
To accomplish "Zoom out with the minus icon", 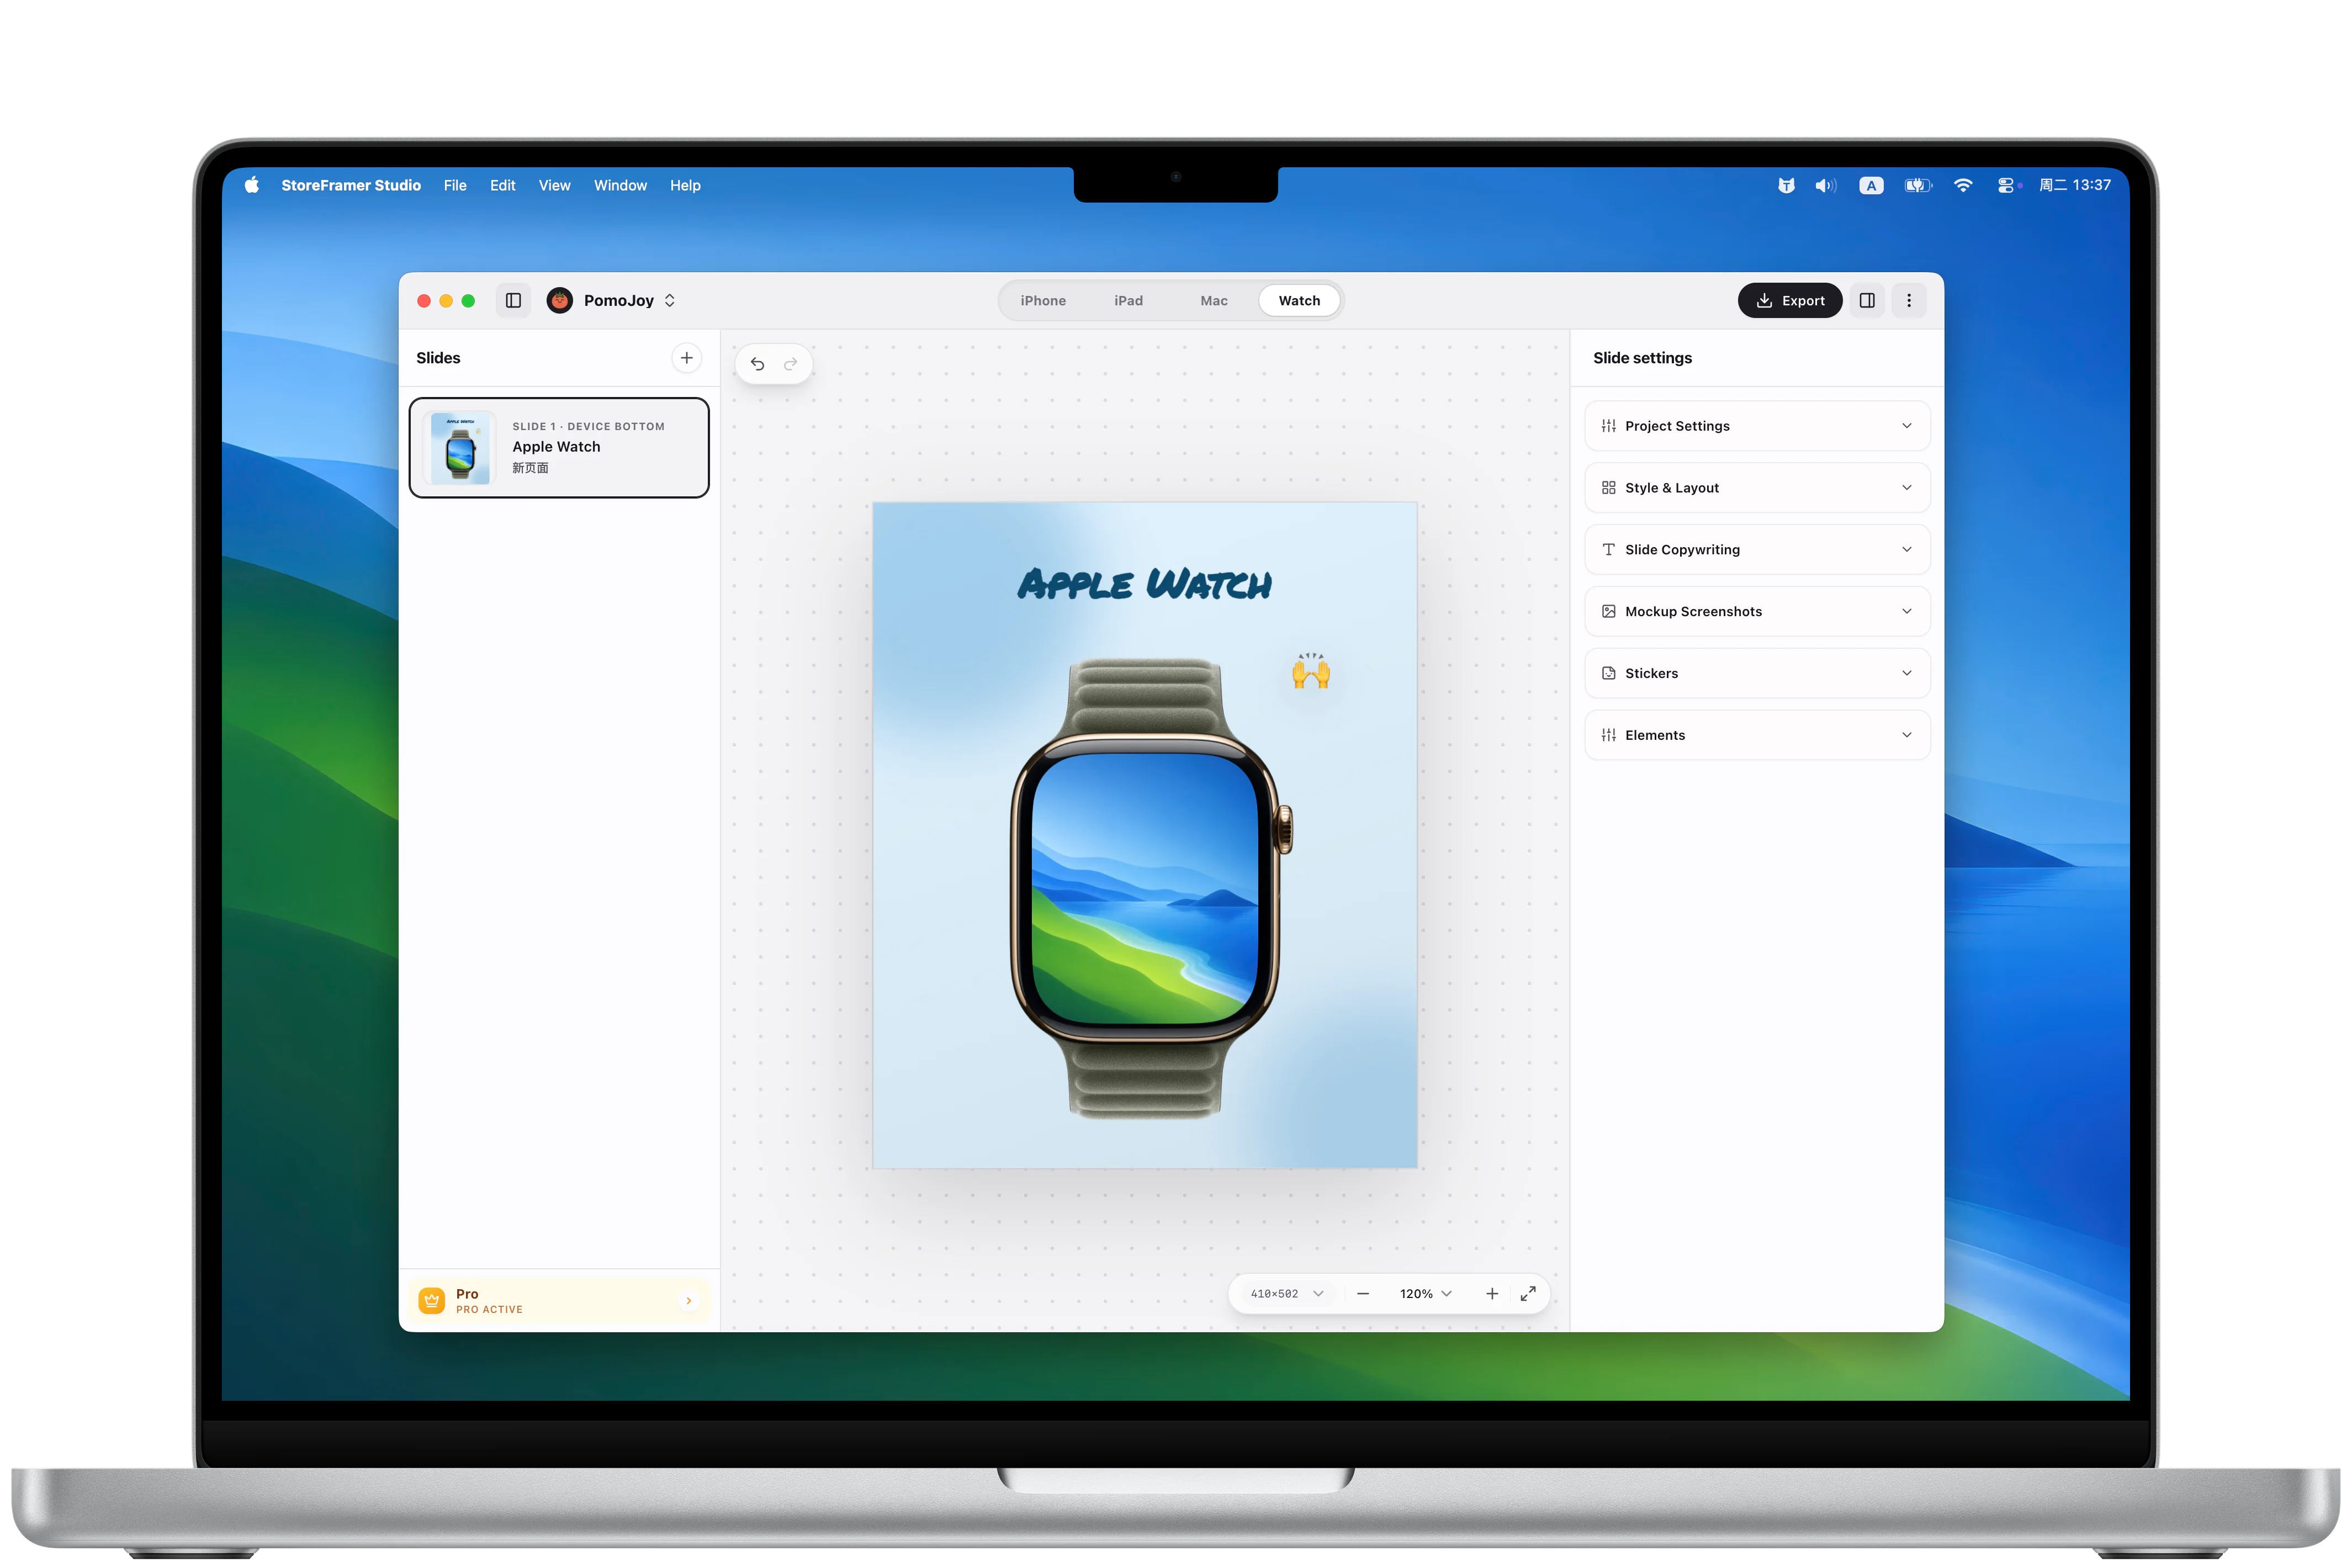I will tap(1363, 1294).
